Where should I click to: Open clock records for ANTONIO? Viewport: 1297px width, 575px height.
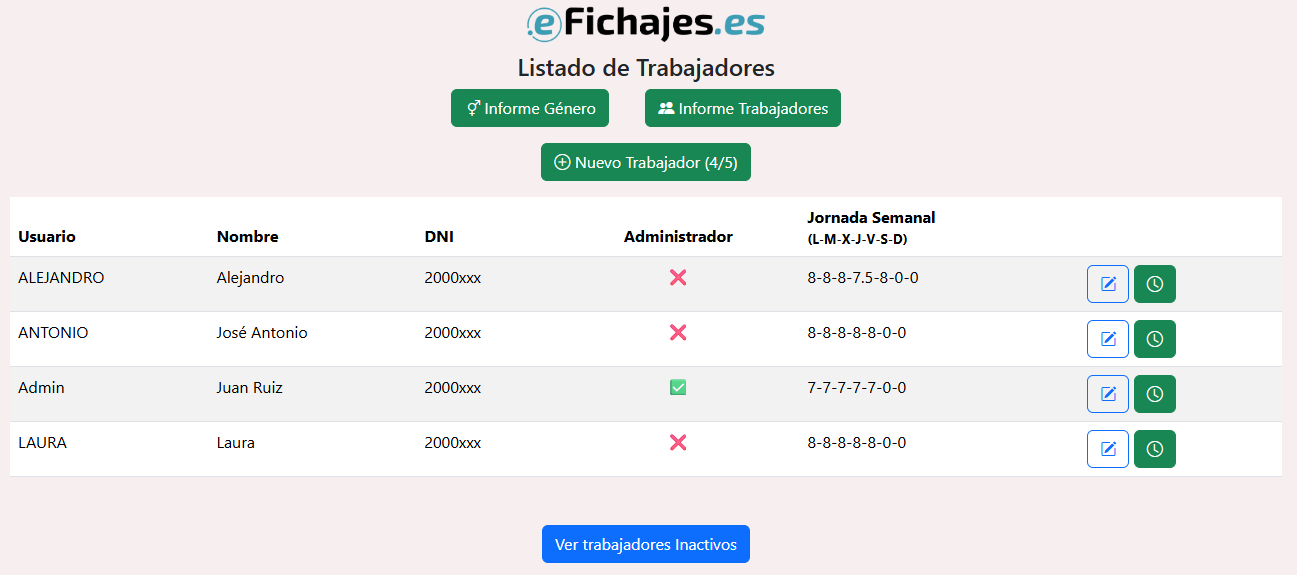coord(1154,339)
